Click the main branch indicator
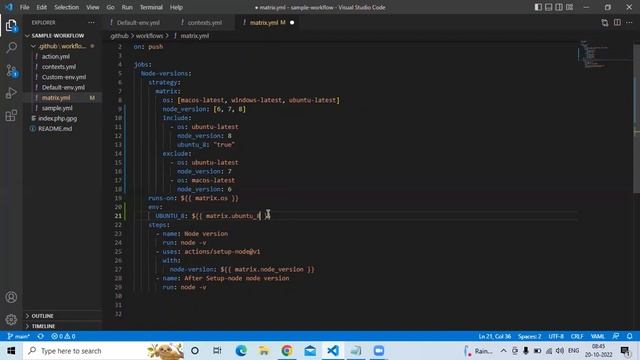Image resolution: width=640 pixels, height=360 pixels. [x=19, y=336]
